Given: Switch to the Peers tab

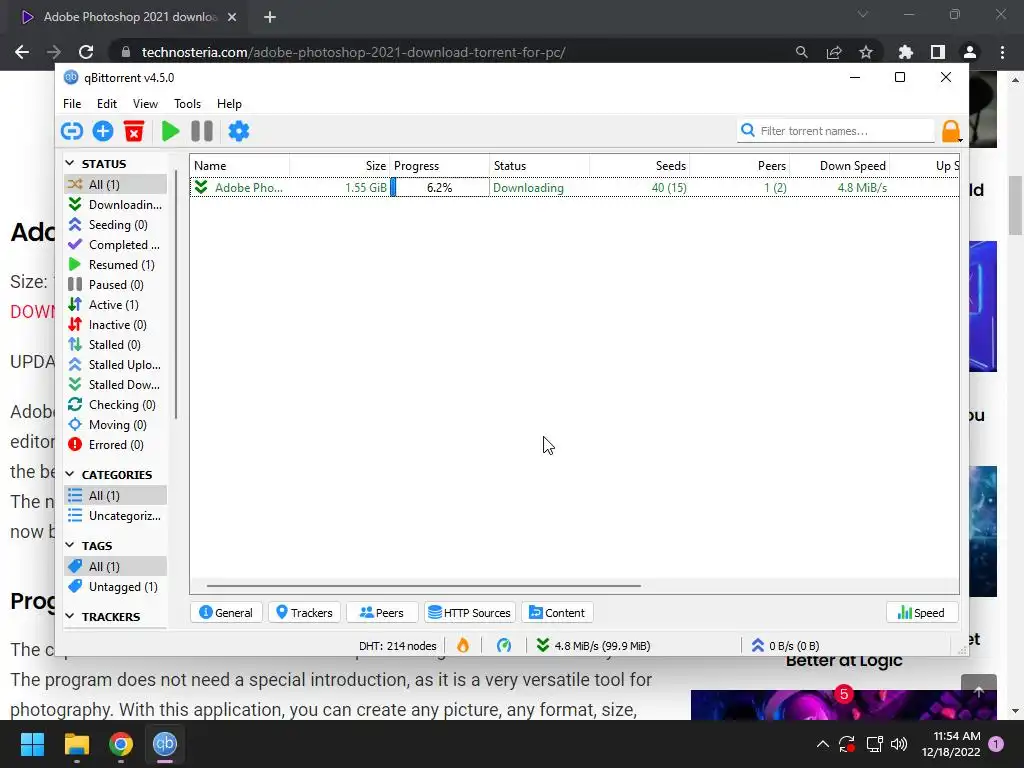Looking at the screenshot, I should click(382, 613).
